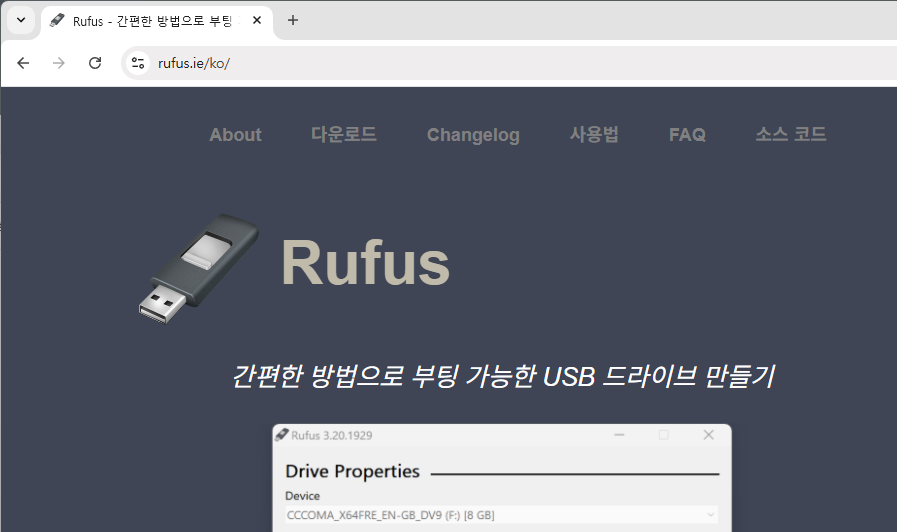View site information for rufus.ie
The width and height of the screenshot is (897, 532).
(139, 63)
